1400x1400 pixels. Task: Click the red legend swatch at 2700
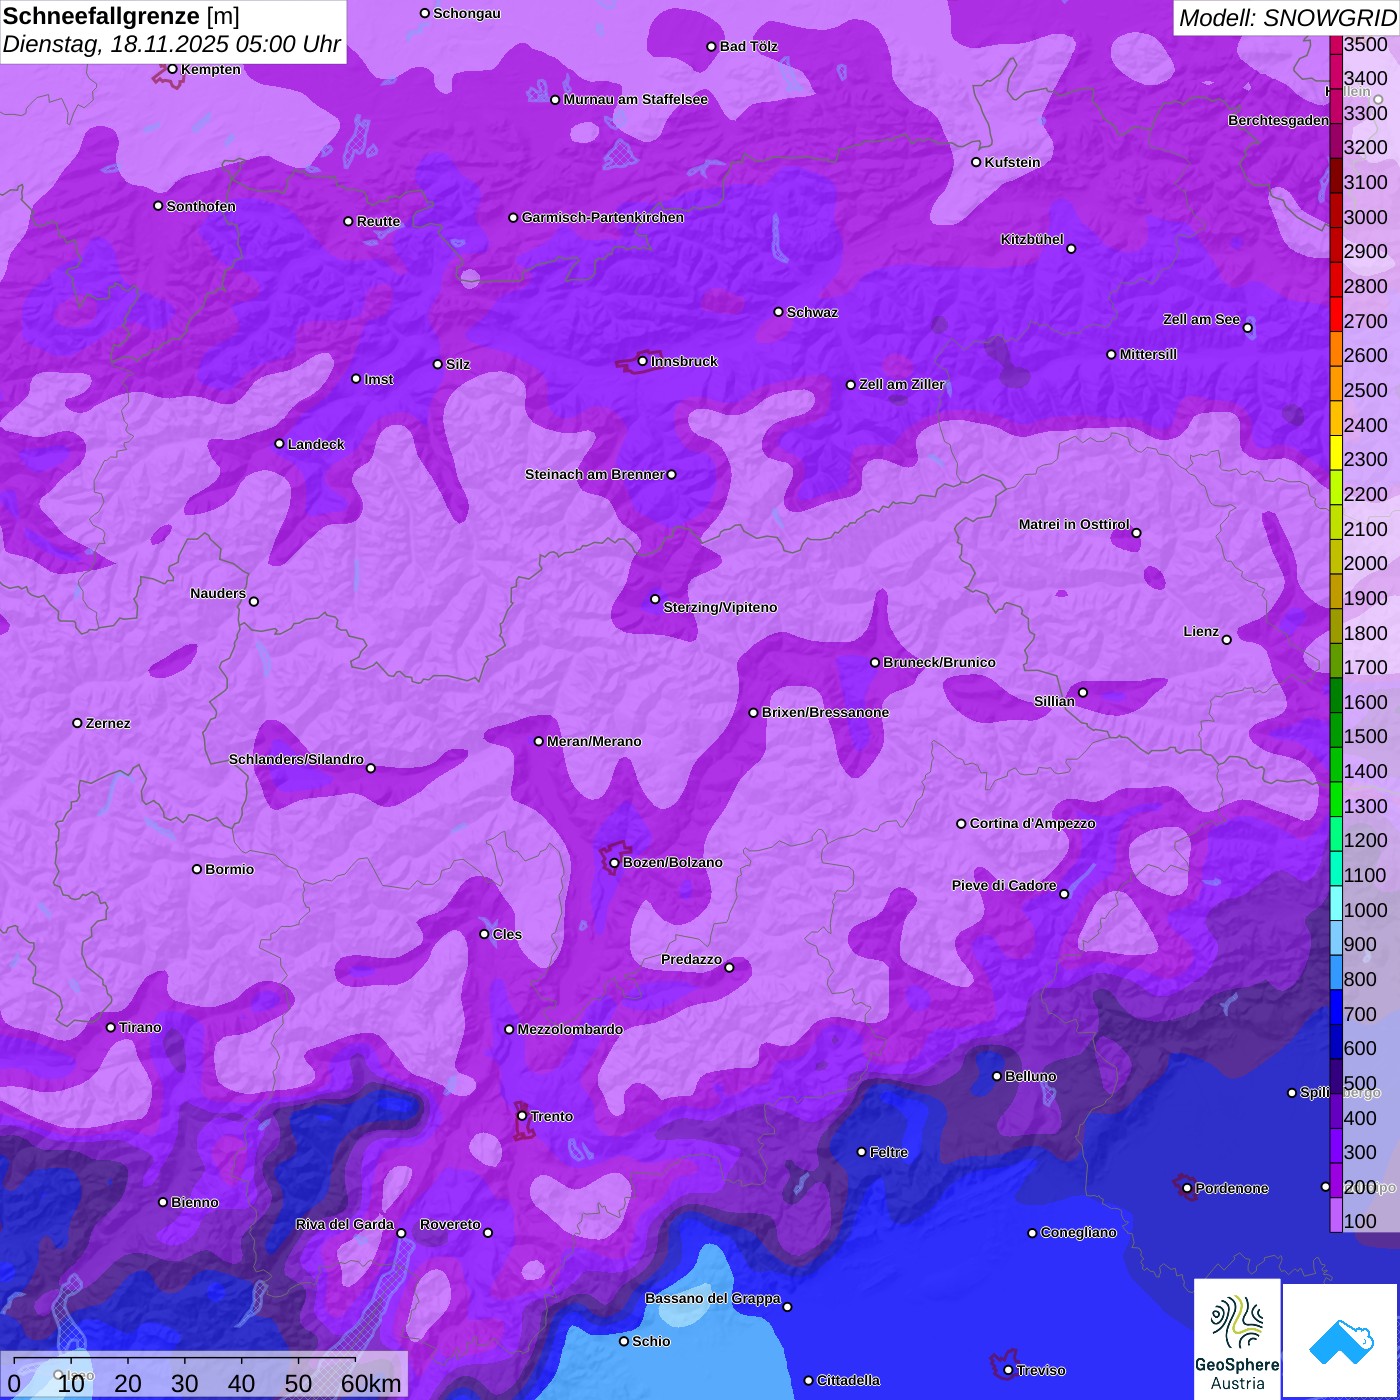tap(1336, 313)
